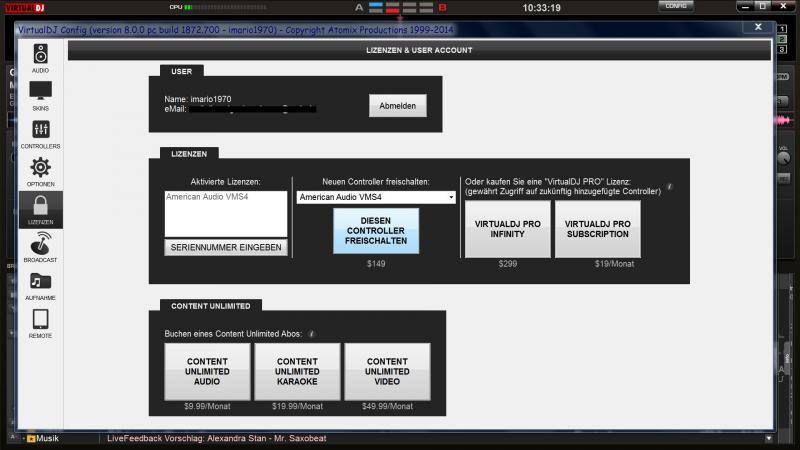Select deck layout 1 in main window

point(782,29)
